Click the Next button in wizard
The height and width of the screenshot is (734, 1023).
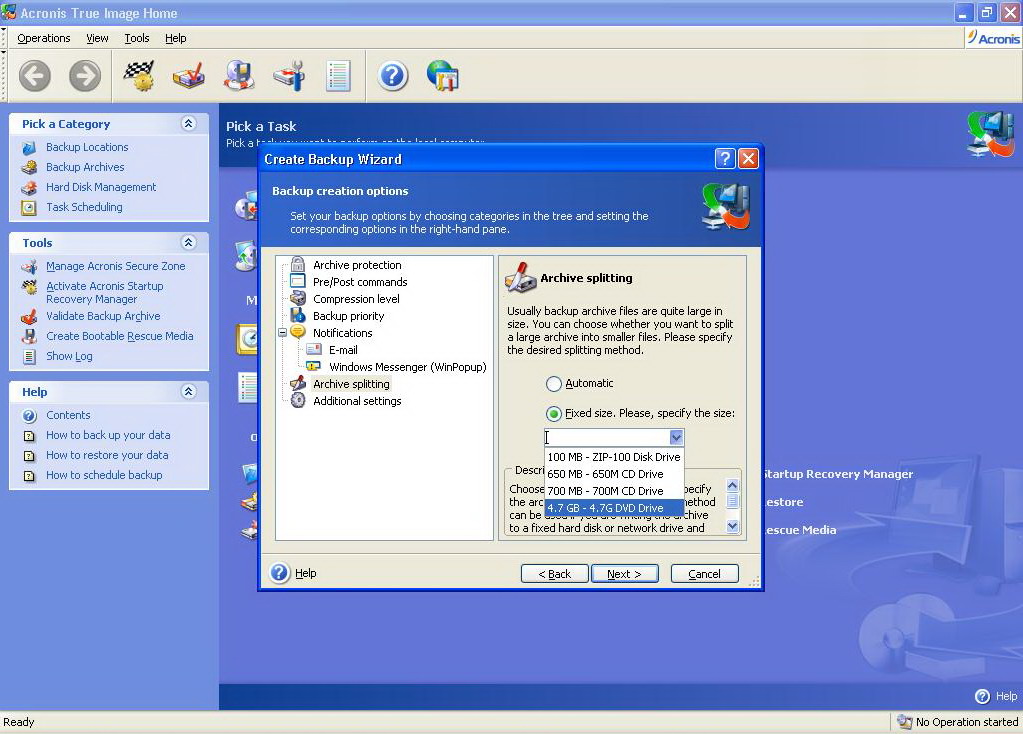click(624, 573)
